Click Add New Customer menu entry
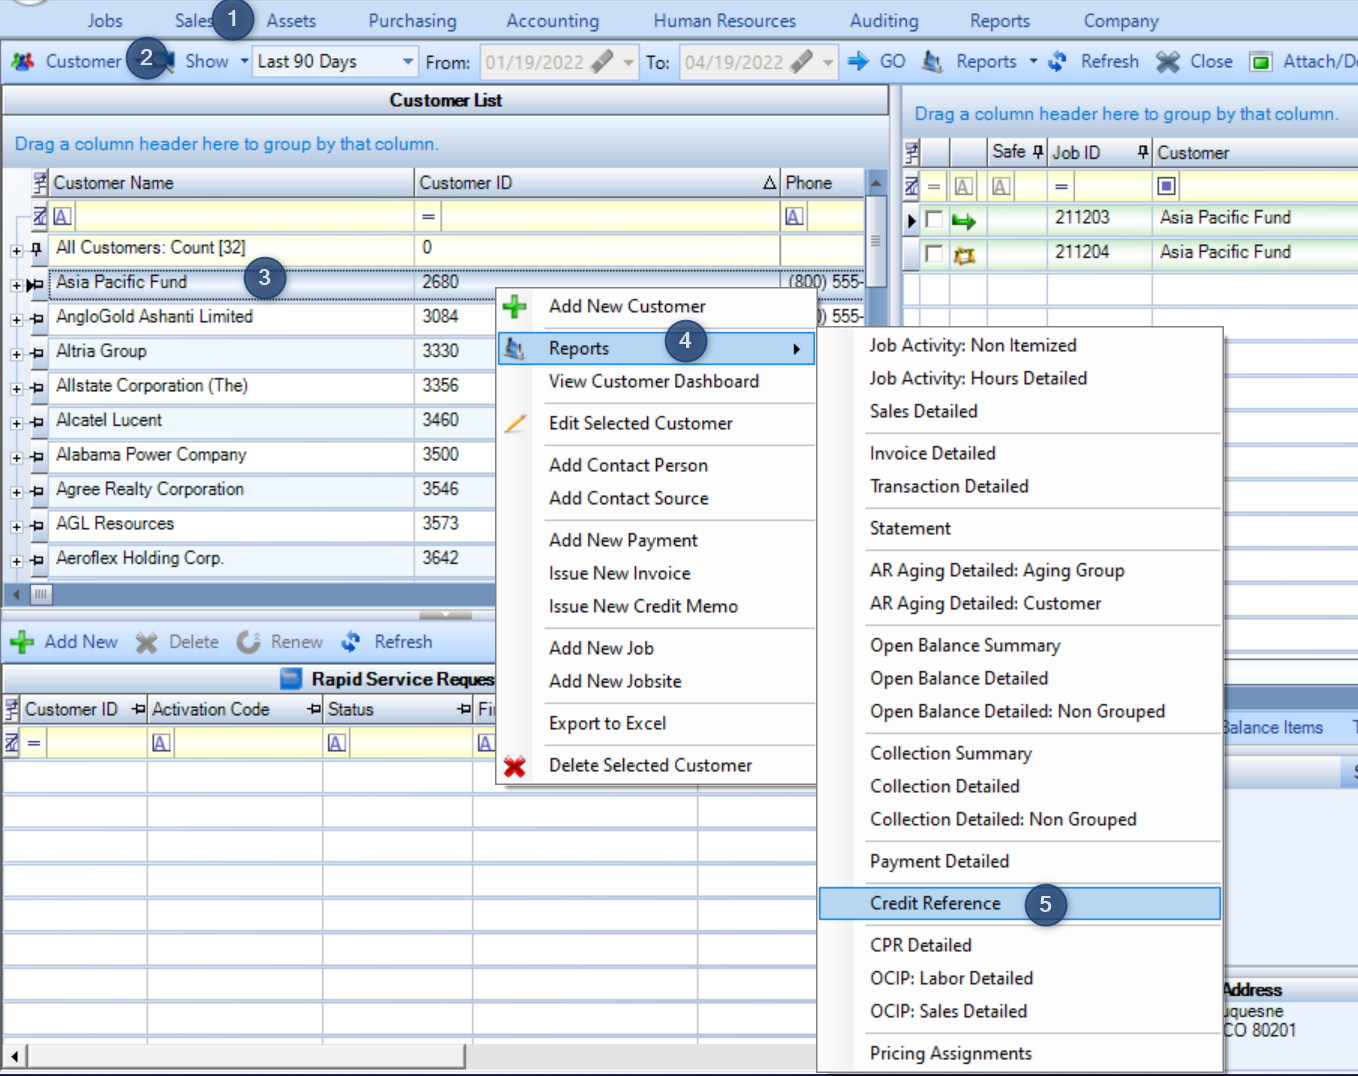This screenshot has height=1076, width=1358. point(627,307)
